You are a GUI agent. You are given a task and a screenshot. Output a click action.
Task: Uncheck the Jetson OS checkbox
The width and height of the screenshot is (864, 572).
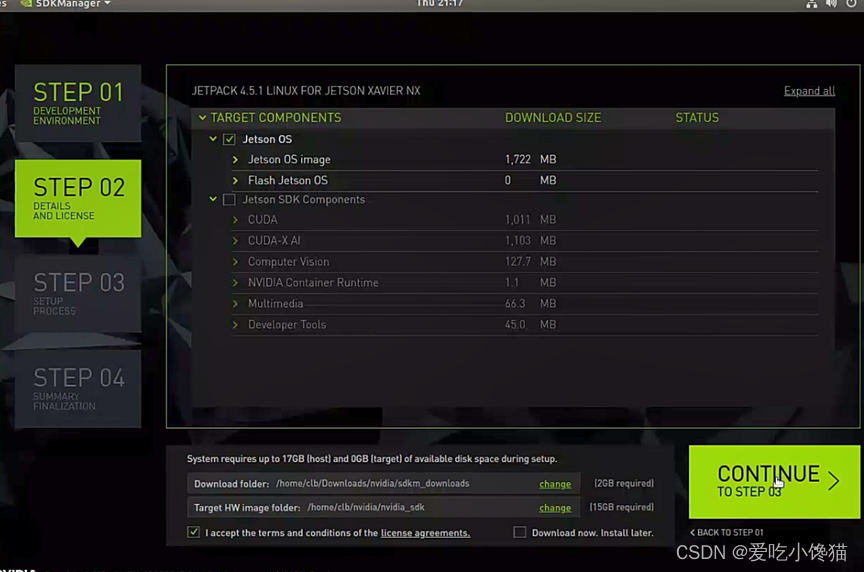click(229, 139)
